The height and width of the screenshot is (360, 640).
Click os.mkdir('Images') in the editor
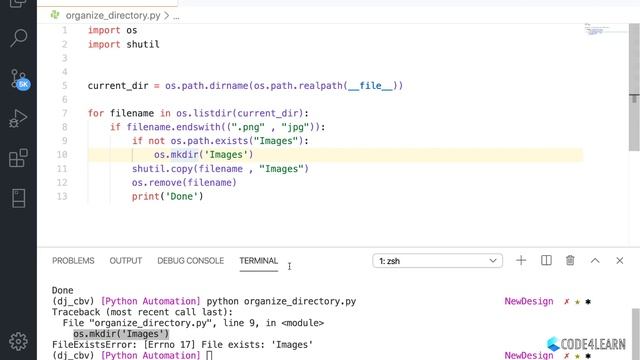(204, 155)
